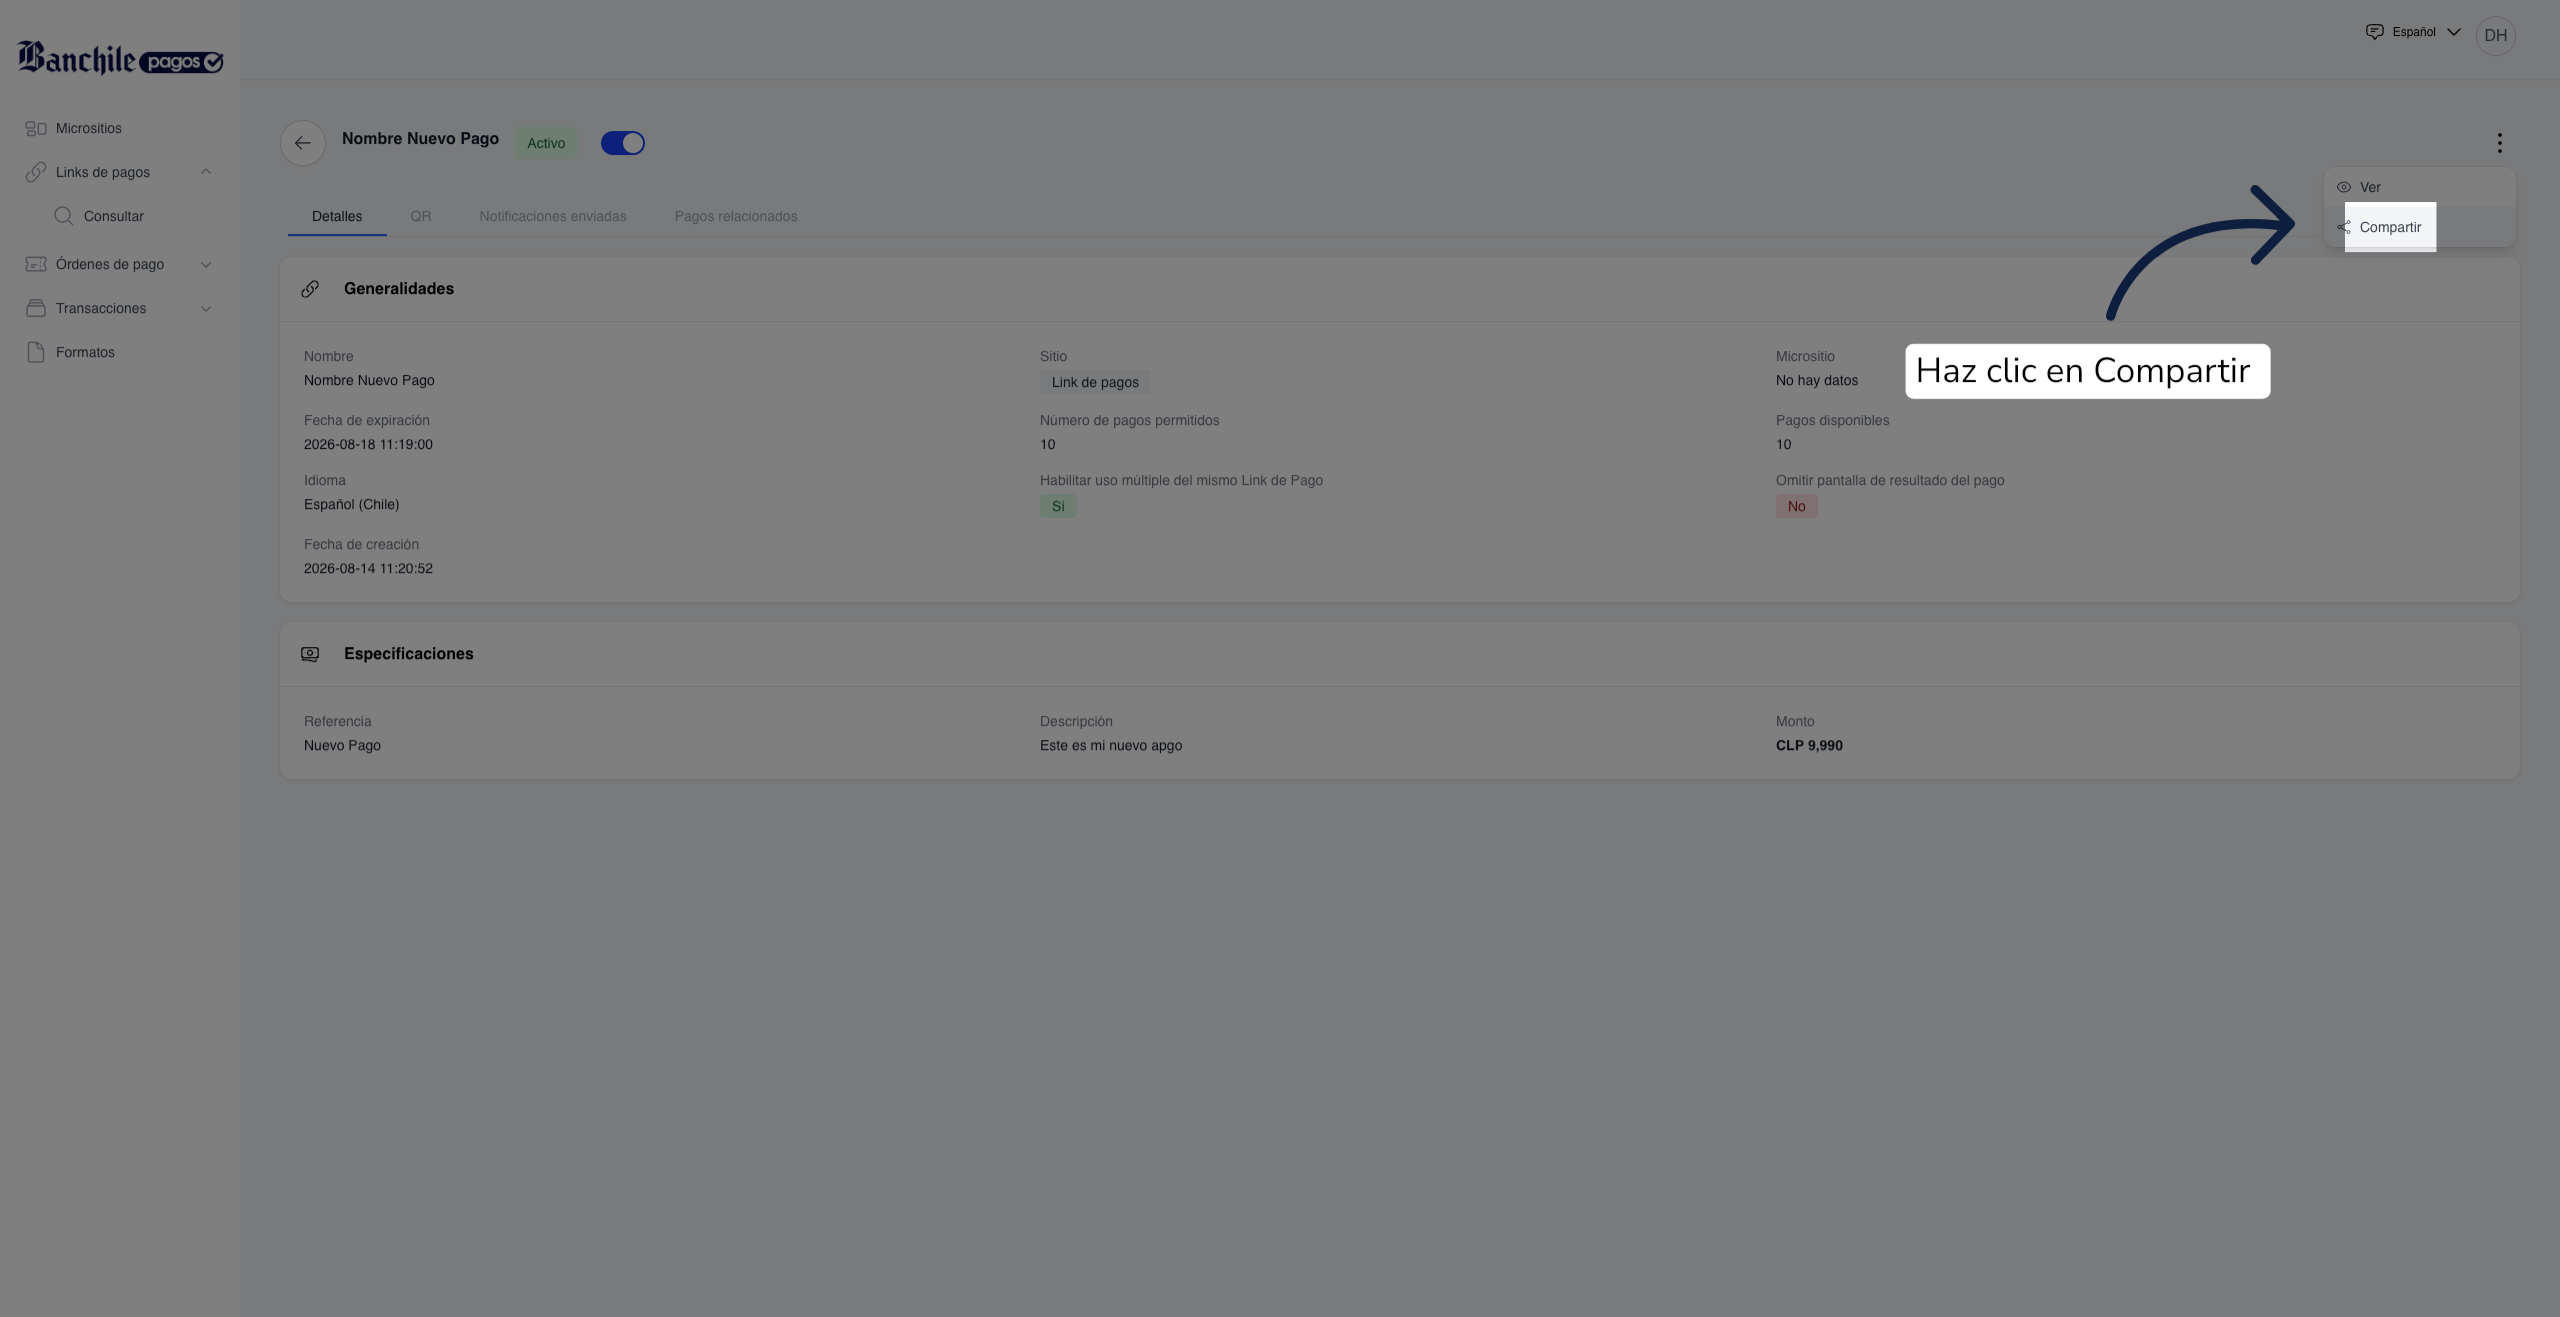This screenshot has width=2560, height=1317.
Task: Click the CLP 9,990 amount value
Action: coord(1809,745)
